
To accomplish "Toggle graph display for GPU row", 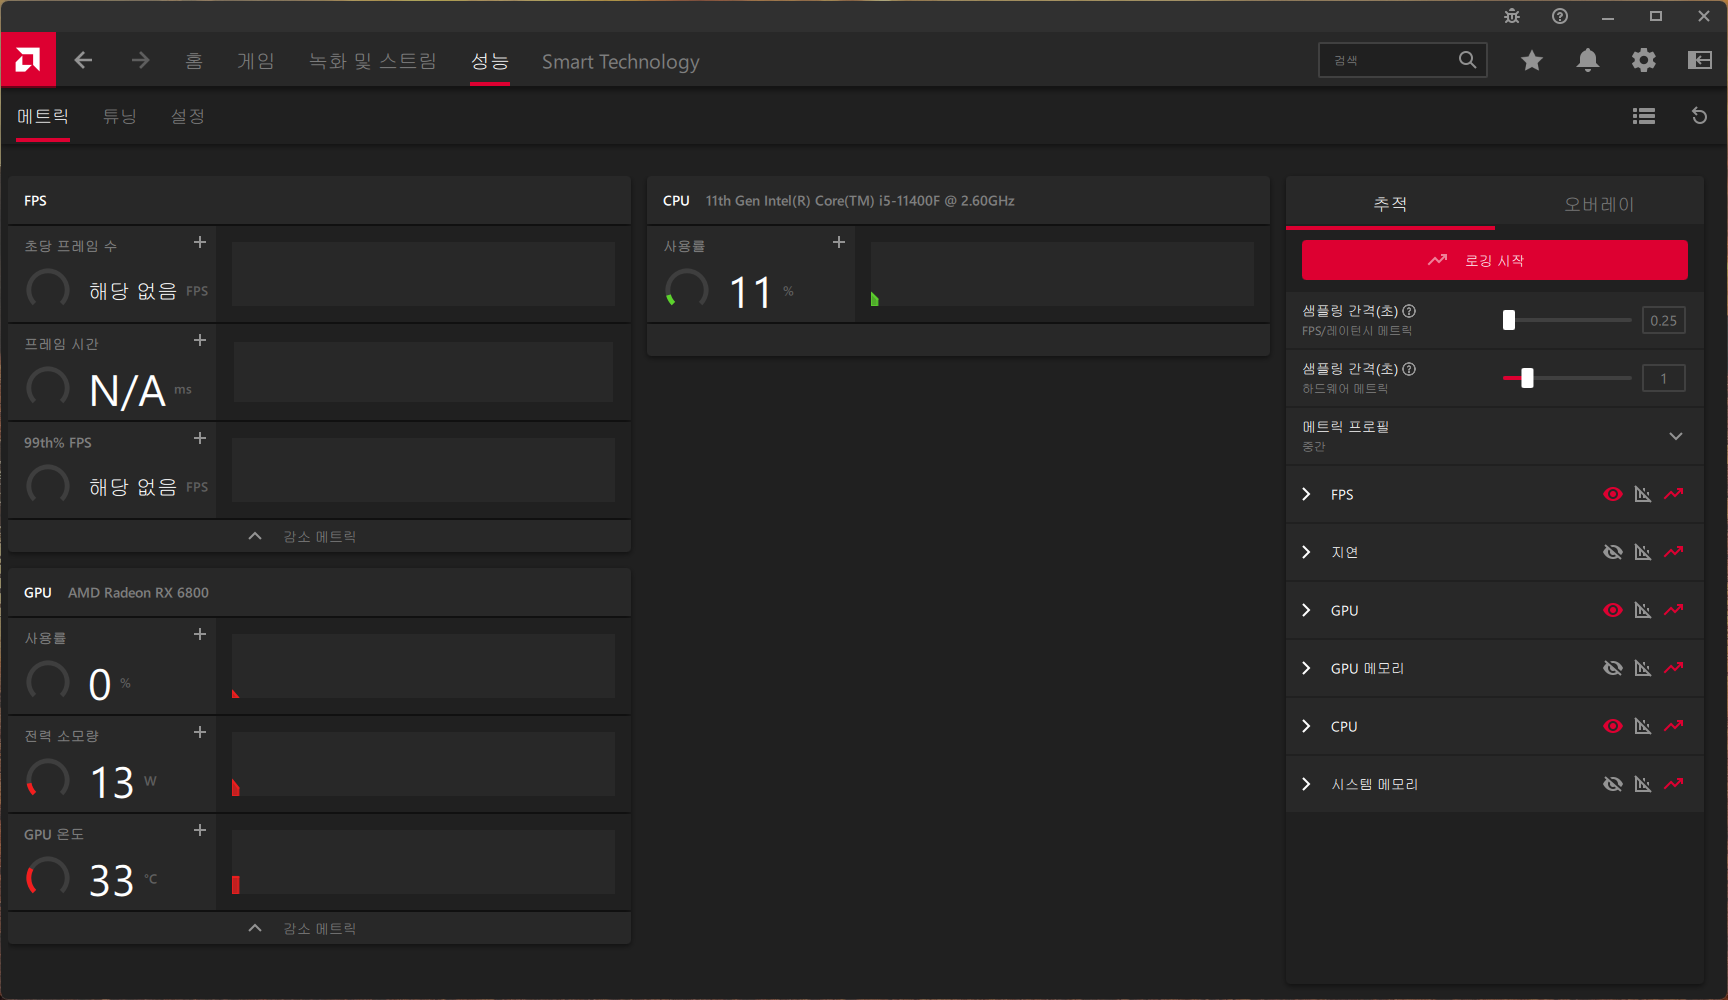I will click(1643, 610).
